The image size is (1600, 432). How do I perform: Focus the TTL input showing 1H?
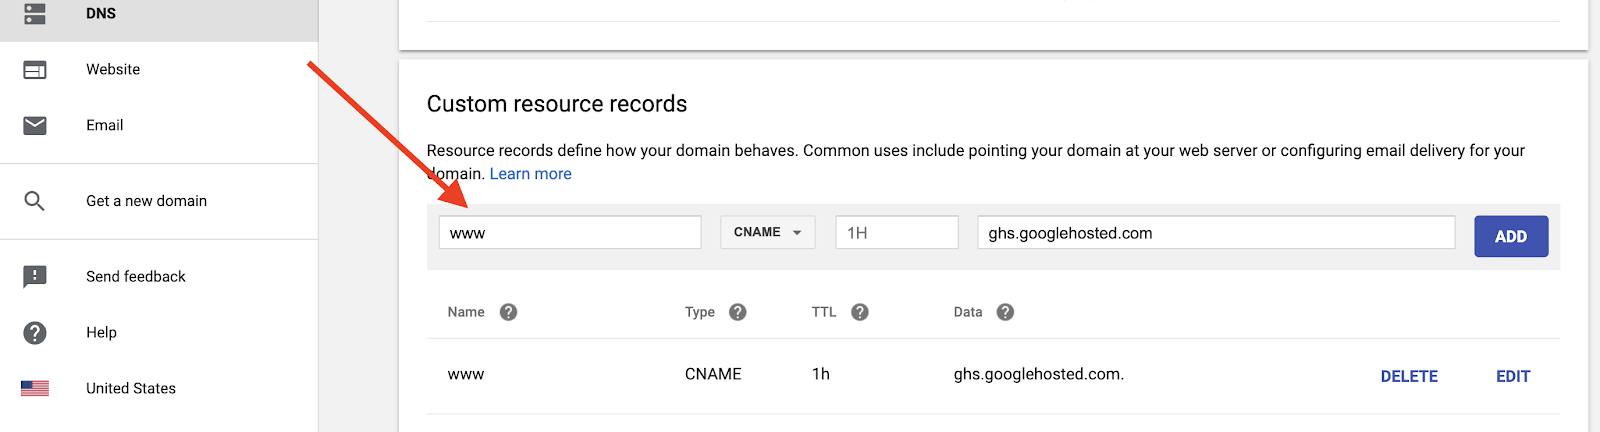897,233
